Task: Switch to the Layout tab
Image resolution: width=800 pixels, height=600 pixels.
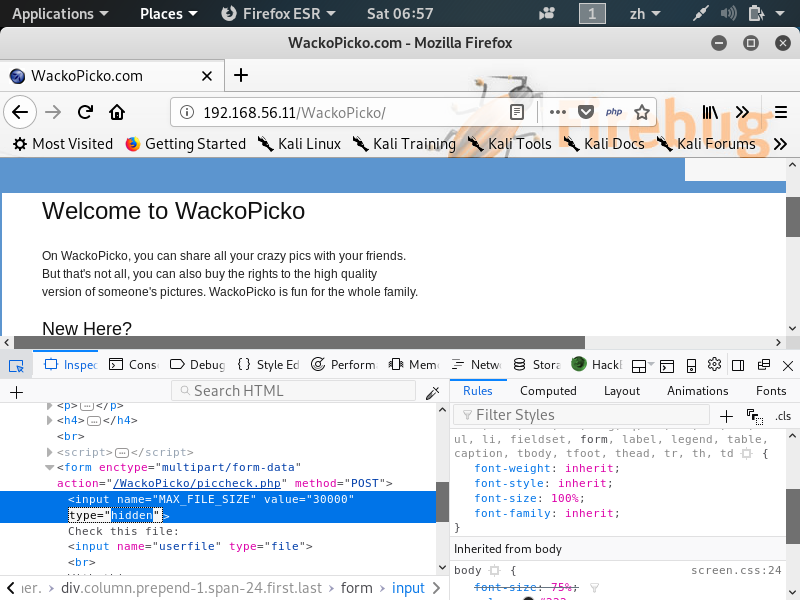Action: (x=621, y=391)
